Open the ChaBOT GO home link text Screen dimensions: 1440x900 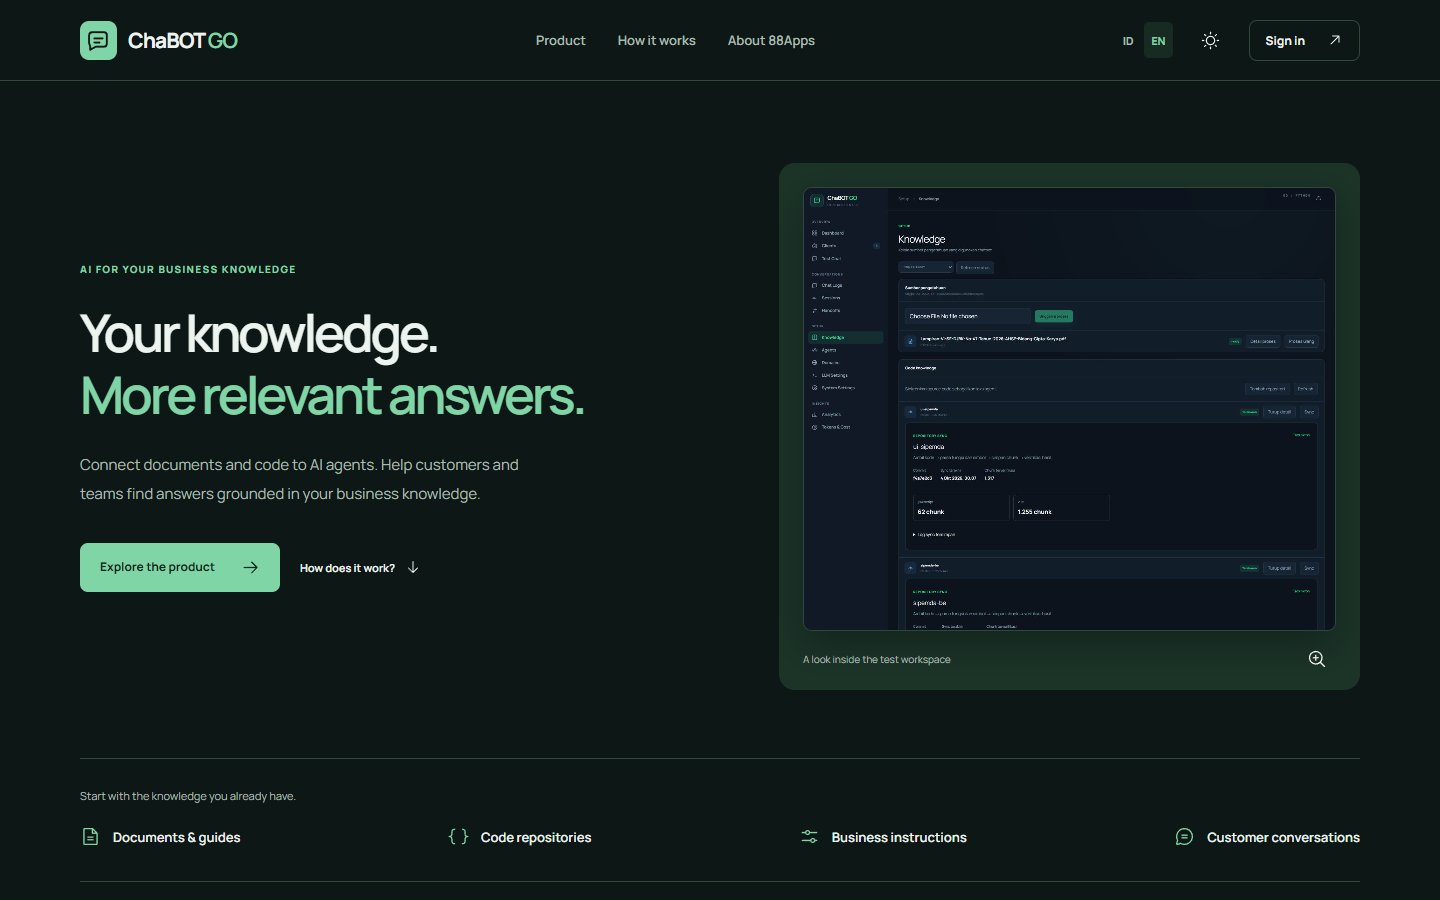183,41
